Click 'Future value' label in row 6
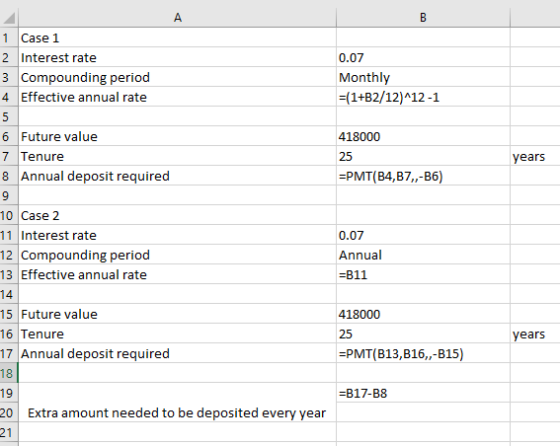 coord(59,137)
